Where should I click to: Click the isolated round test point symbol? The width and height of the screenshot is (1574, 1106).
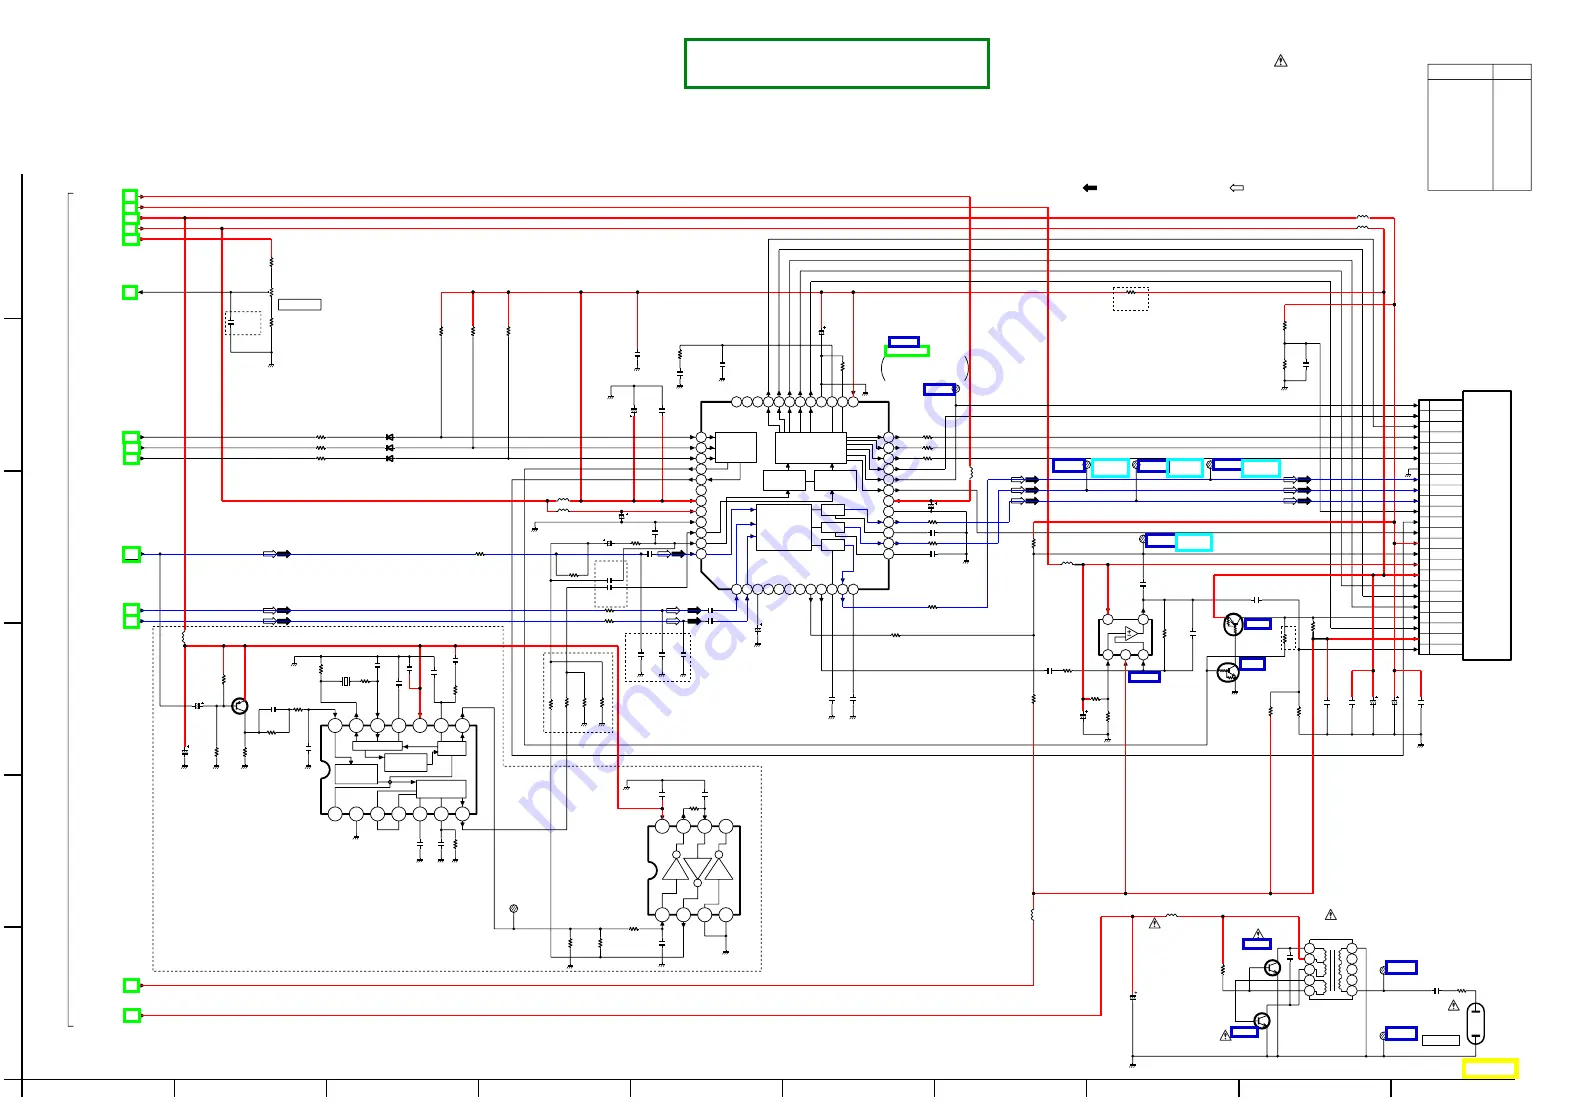click(x=514, y=909)
